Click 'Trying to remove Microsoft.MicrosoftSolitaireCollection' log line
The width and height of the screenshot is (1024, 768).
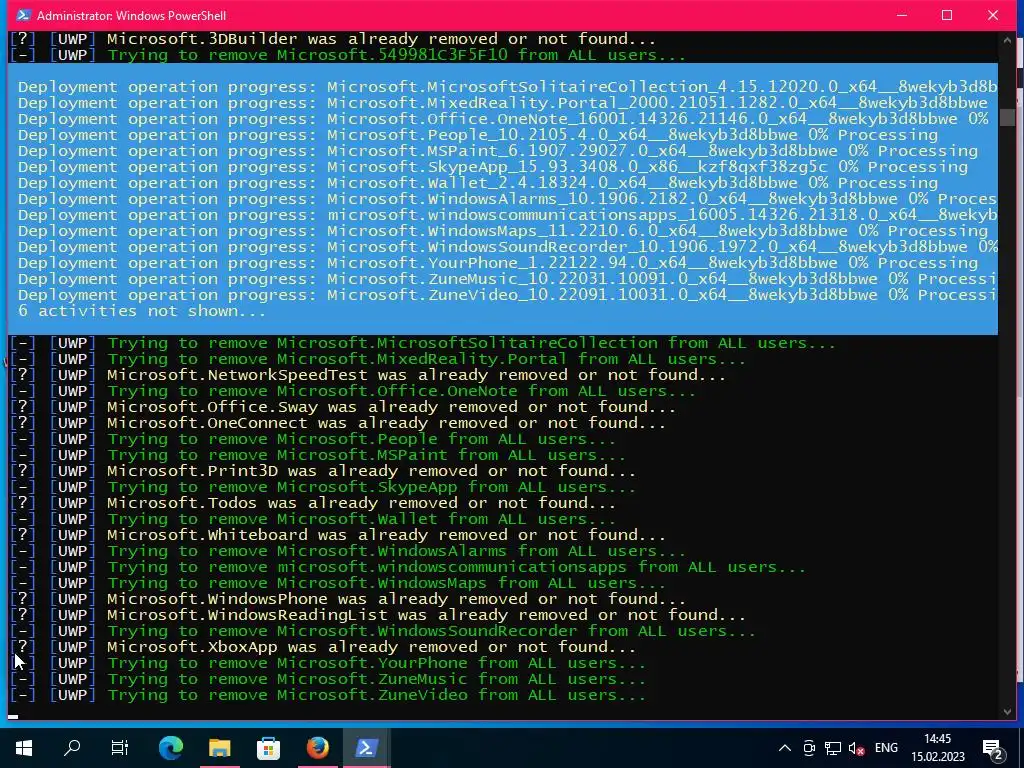(x=423, y=343)
